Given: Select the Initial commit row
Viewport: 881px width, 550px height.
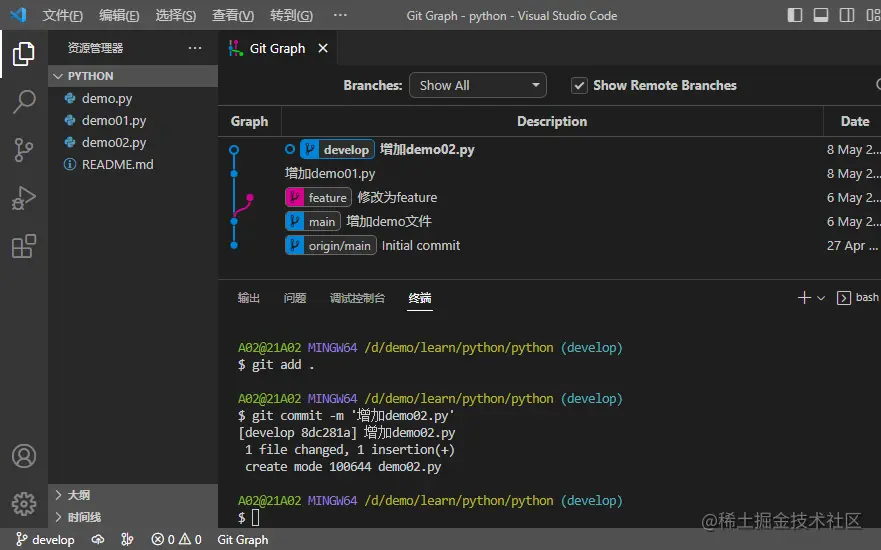Looking at the screenshot, I should coord(550,246).
